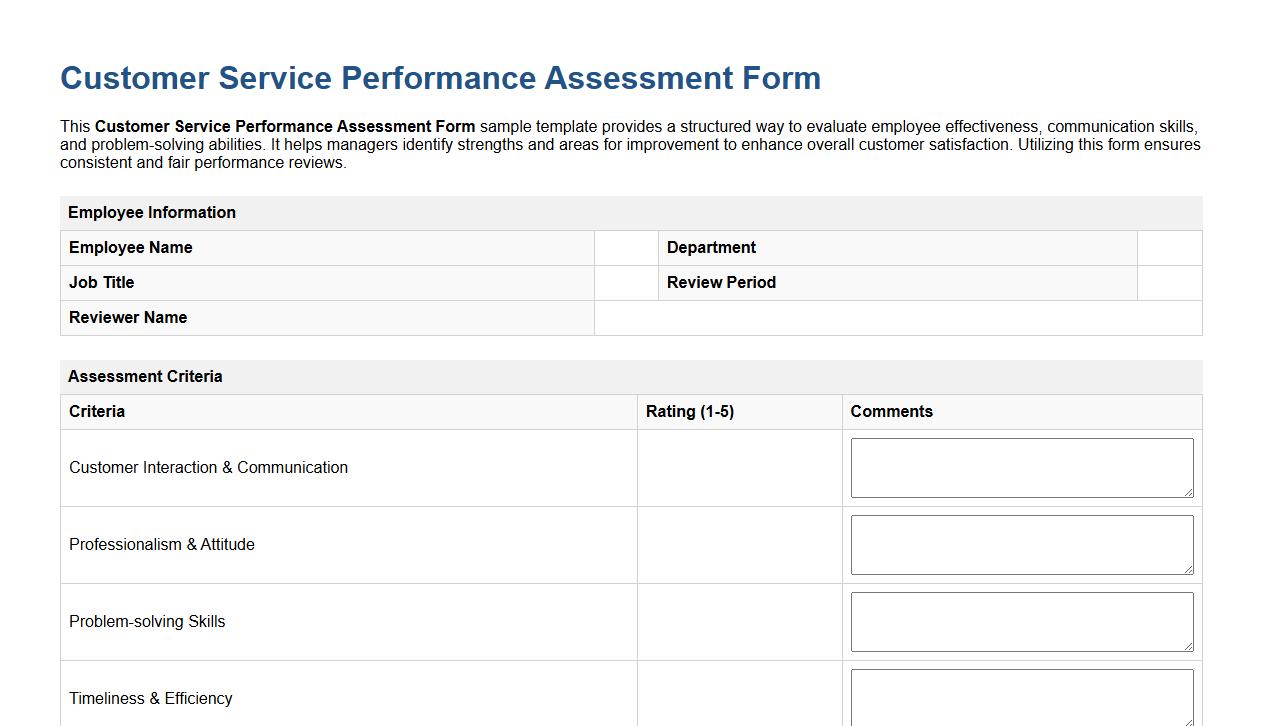Image resolution: width=1263 pixels, height=726 pixels.
Task: Click the Job Title input cell
Action: (x=625, y=282)
